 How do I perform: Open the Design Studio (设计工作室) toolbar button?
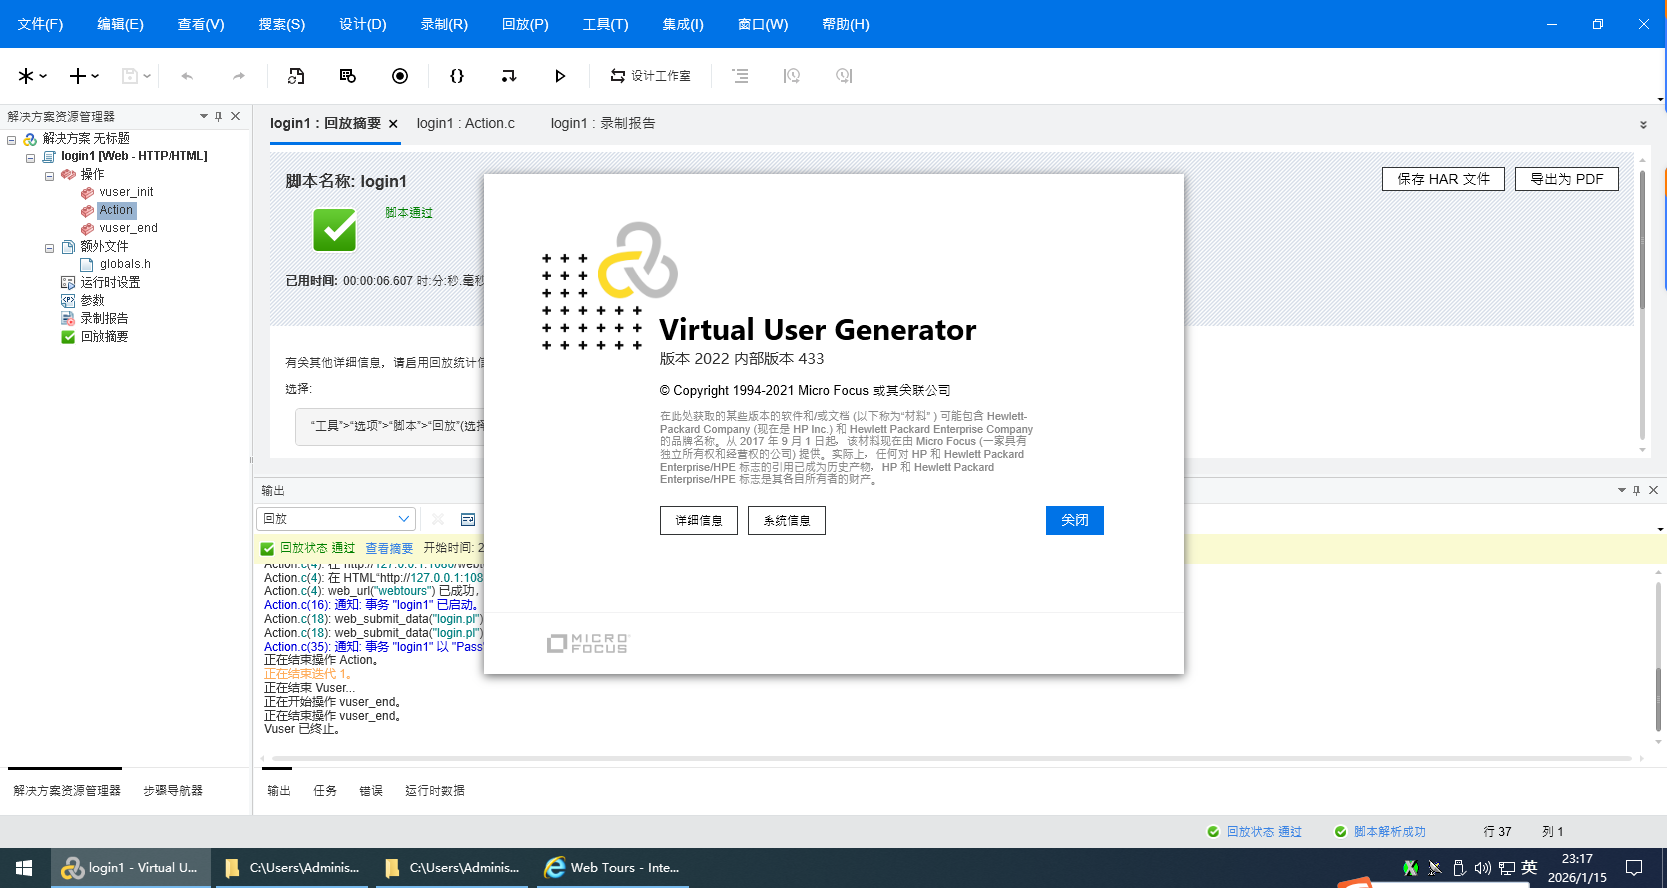pyautogui.click(x=651, y=76)
